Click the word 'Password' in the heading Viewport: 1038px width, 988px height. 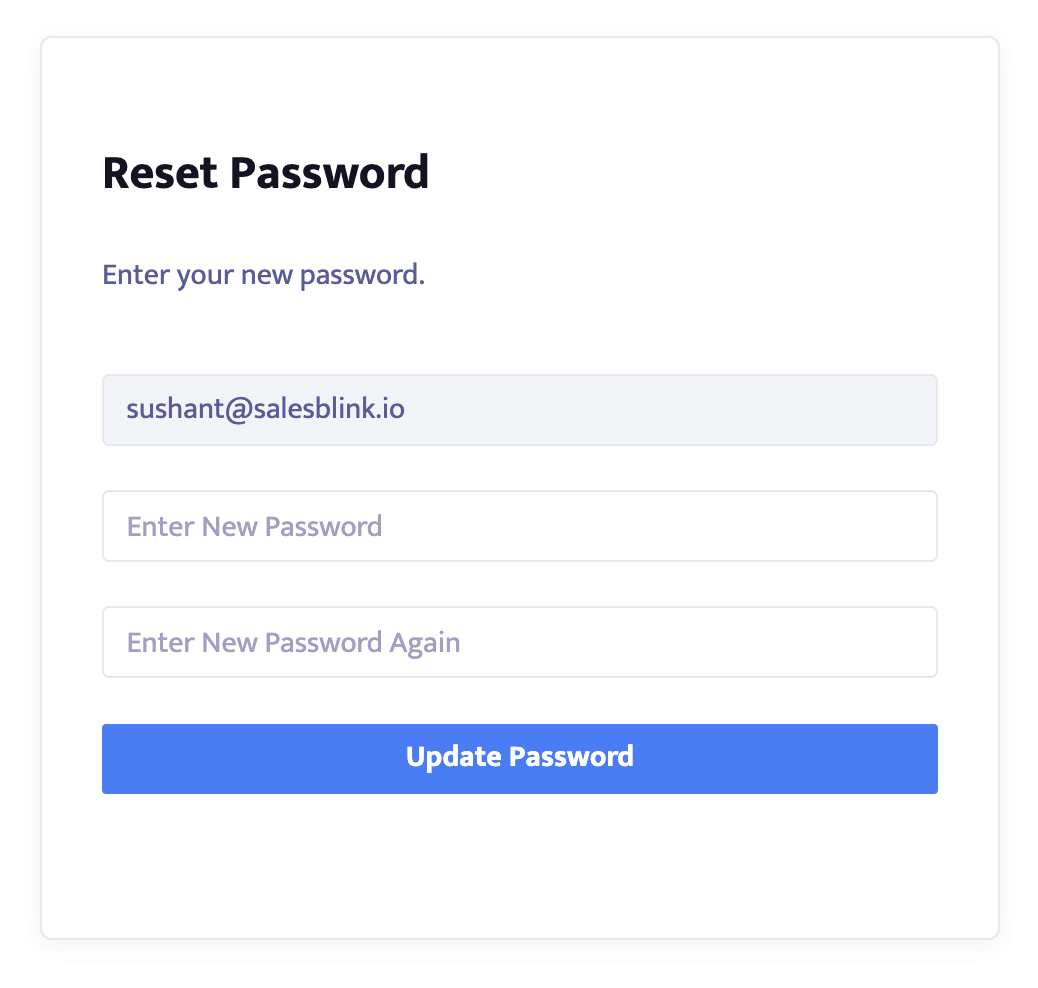(x=329, y=173)
